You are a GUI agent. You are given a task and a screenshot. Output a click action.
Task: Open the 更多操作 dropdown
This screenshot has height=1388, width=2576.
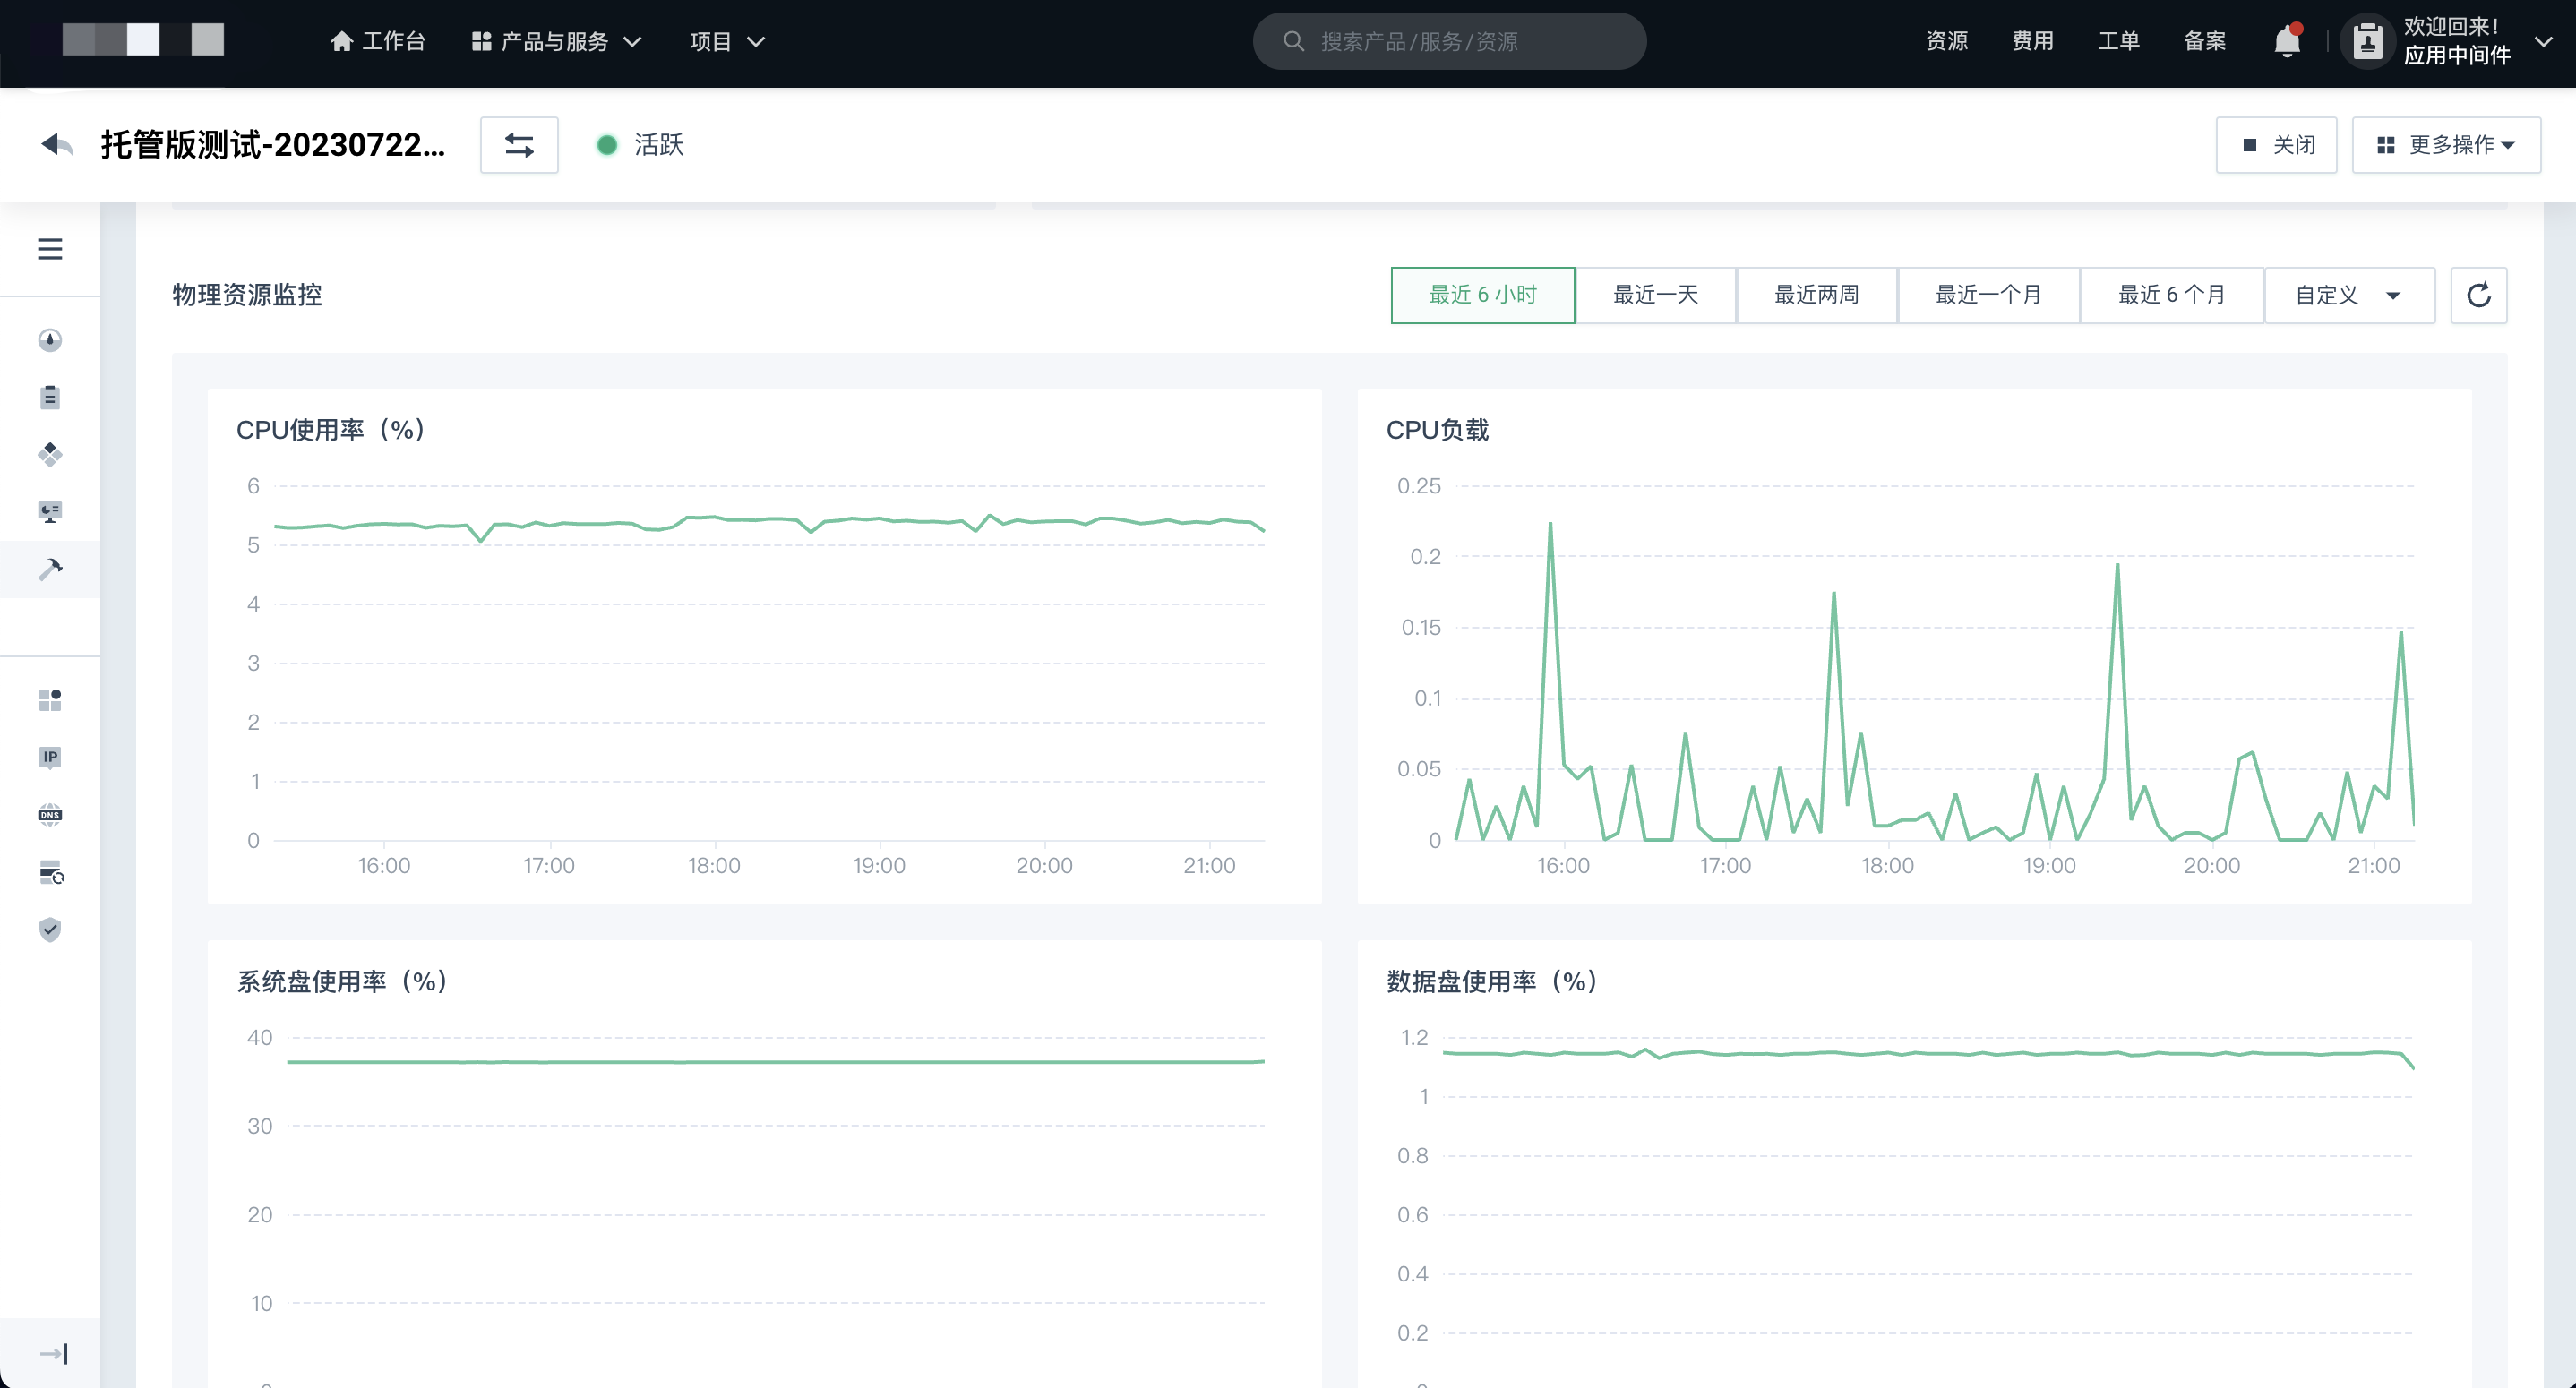click(2446, 145)
